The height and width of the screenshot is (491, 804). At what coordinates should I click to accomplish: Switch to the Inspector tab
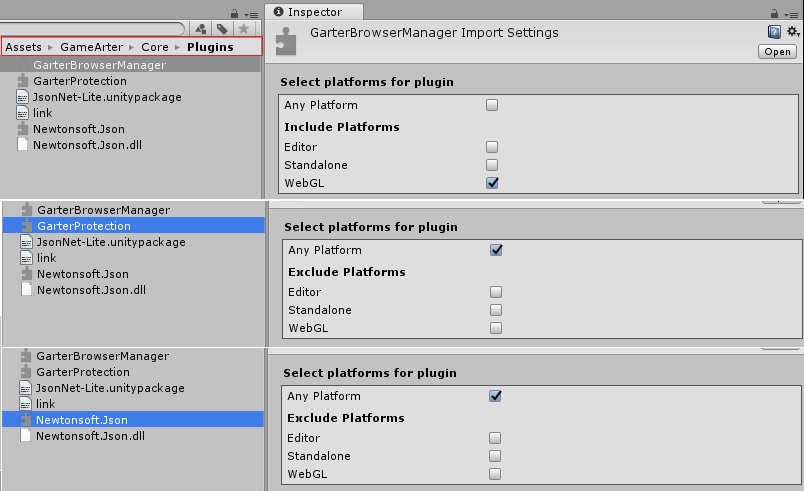308,12
